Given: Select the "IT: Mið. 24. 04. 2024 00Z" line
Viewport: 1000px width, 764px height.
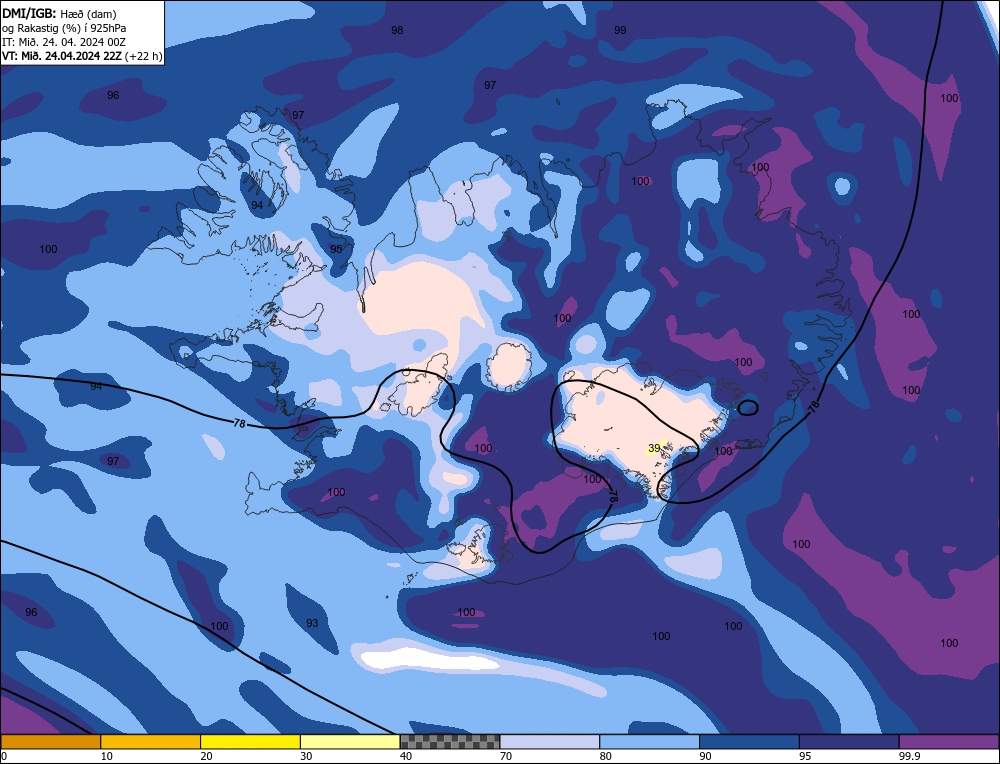Looking at the screenshot, I should (64, 42).
